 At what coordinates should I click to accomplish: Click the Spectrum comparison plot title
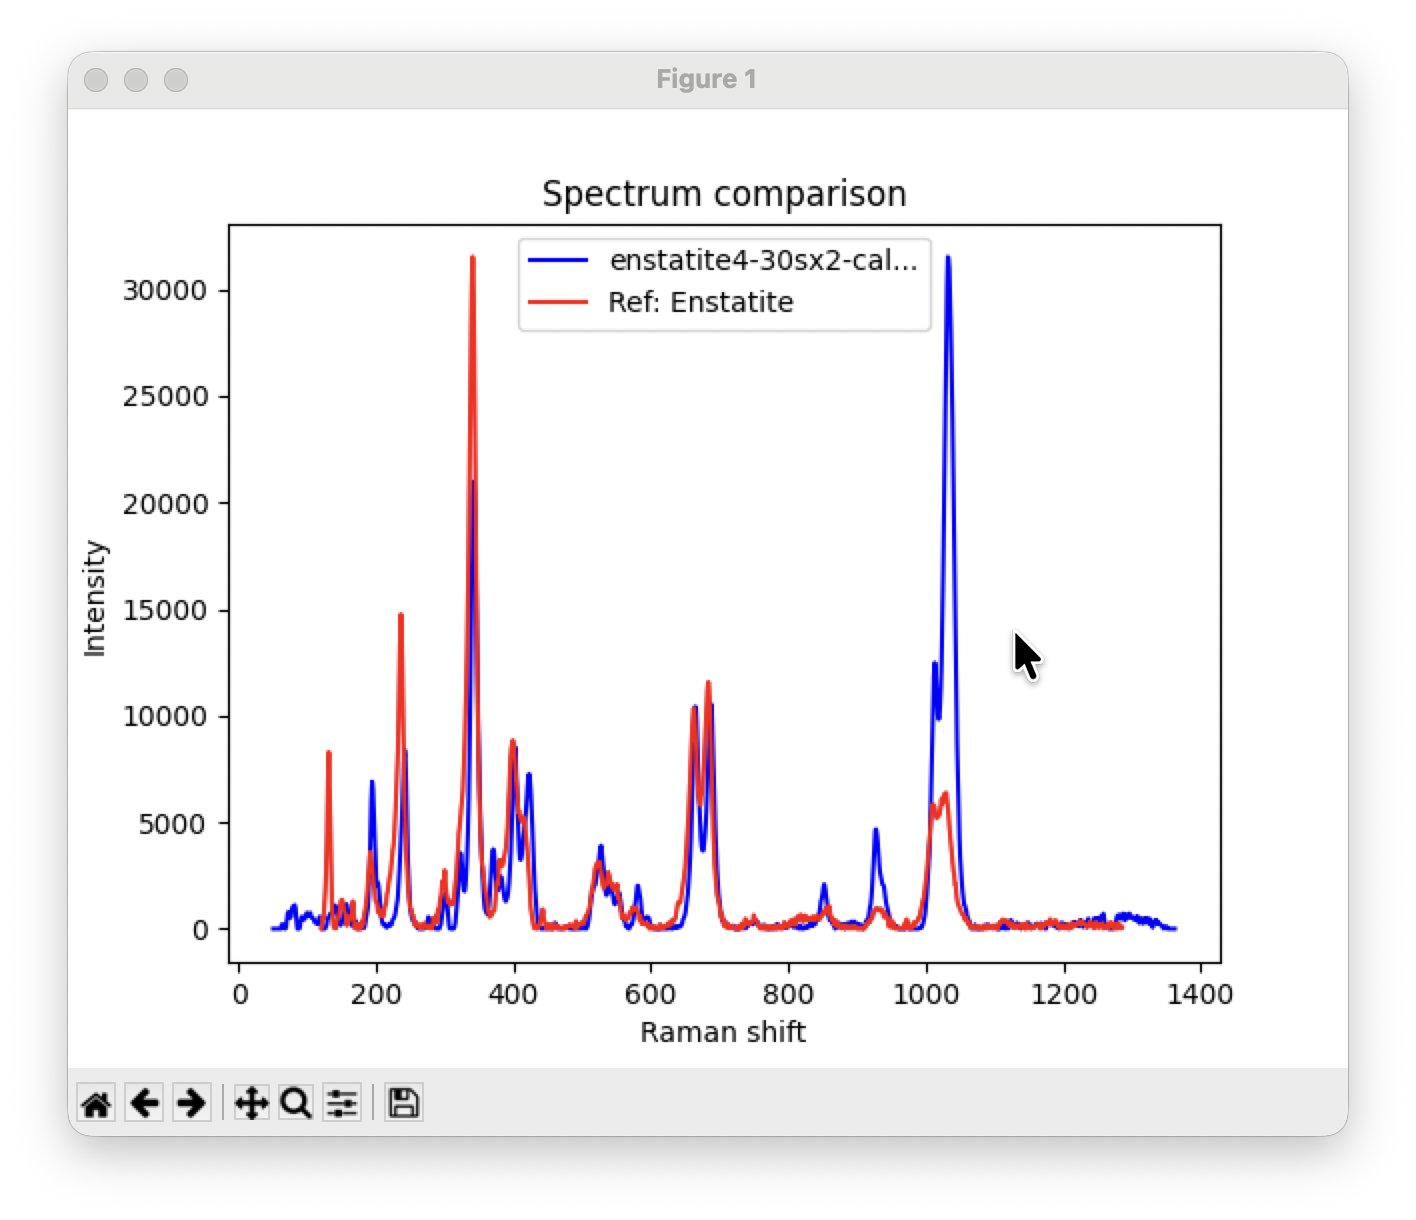tap(724, 194)
